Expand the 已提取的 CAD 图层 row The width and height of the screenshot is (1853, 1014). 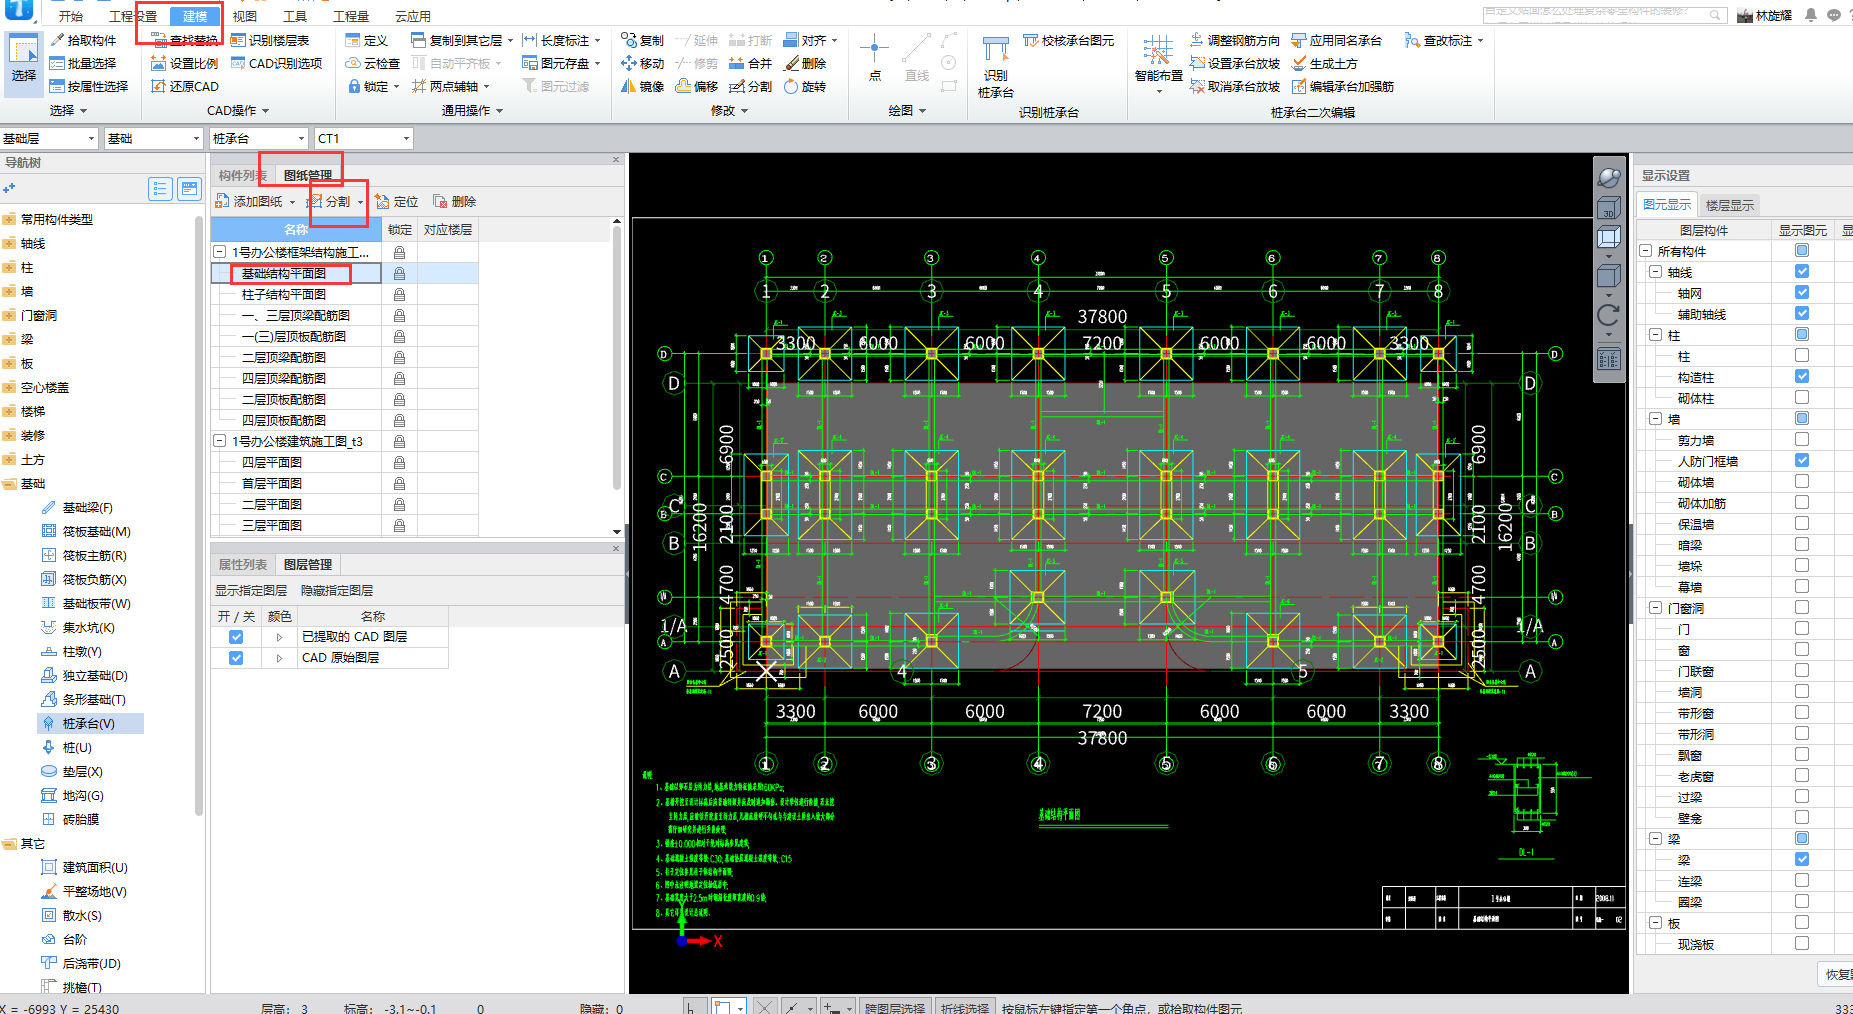pyautogui.click(x=280, y=637)
